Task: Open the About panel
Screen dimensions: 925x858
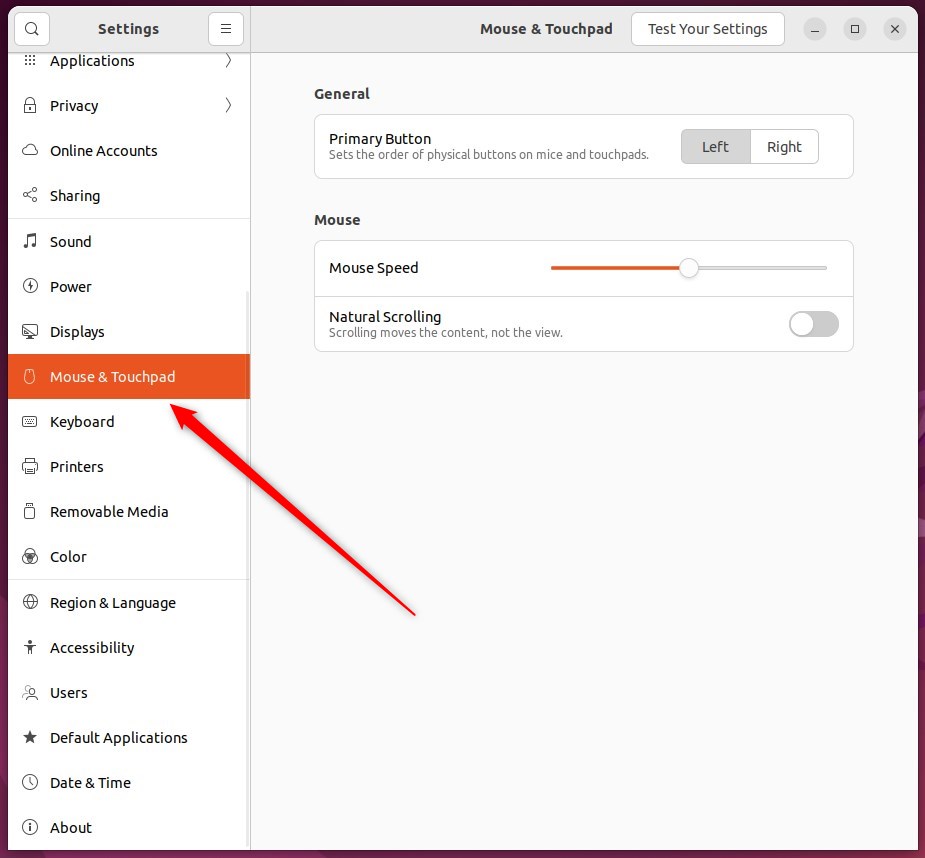Action: tap(71, 827)
